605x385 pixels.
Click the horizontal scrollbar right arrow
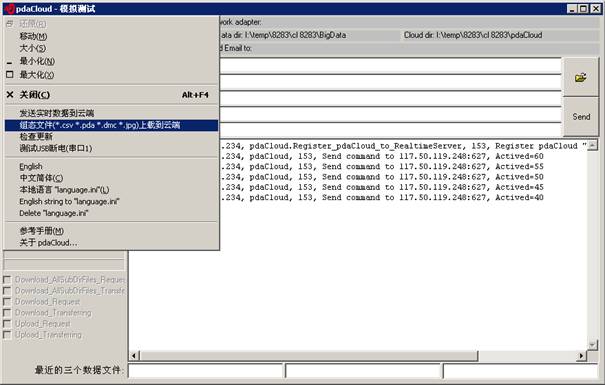point(581,356)
